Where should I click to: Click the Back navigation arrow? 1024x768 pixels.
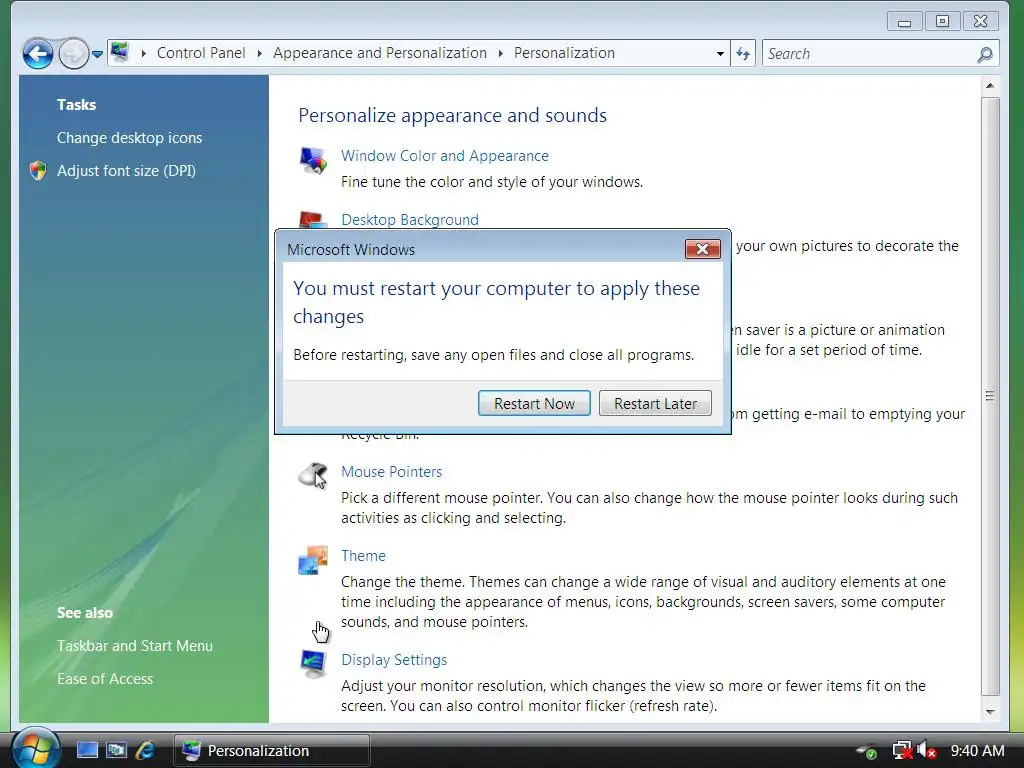[x=38, y=54]
